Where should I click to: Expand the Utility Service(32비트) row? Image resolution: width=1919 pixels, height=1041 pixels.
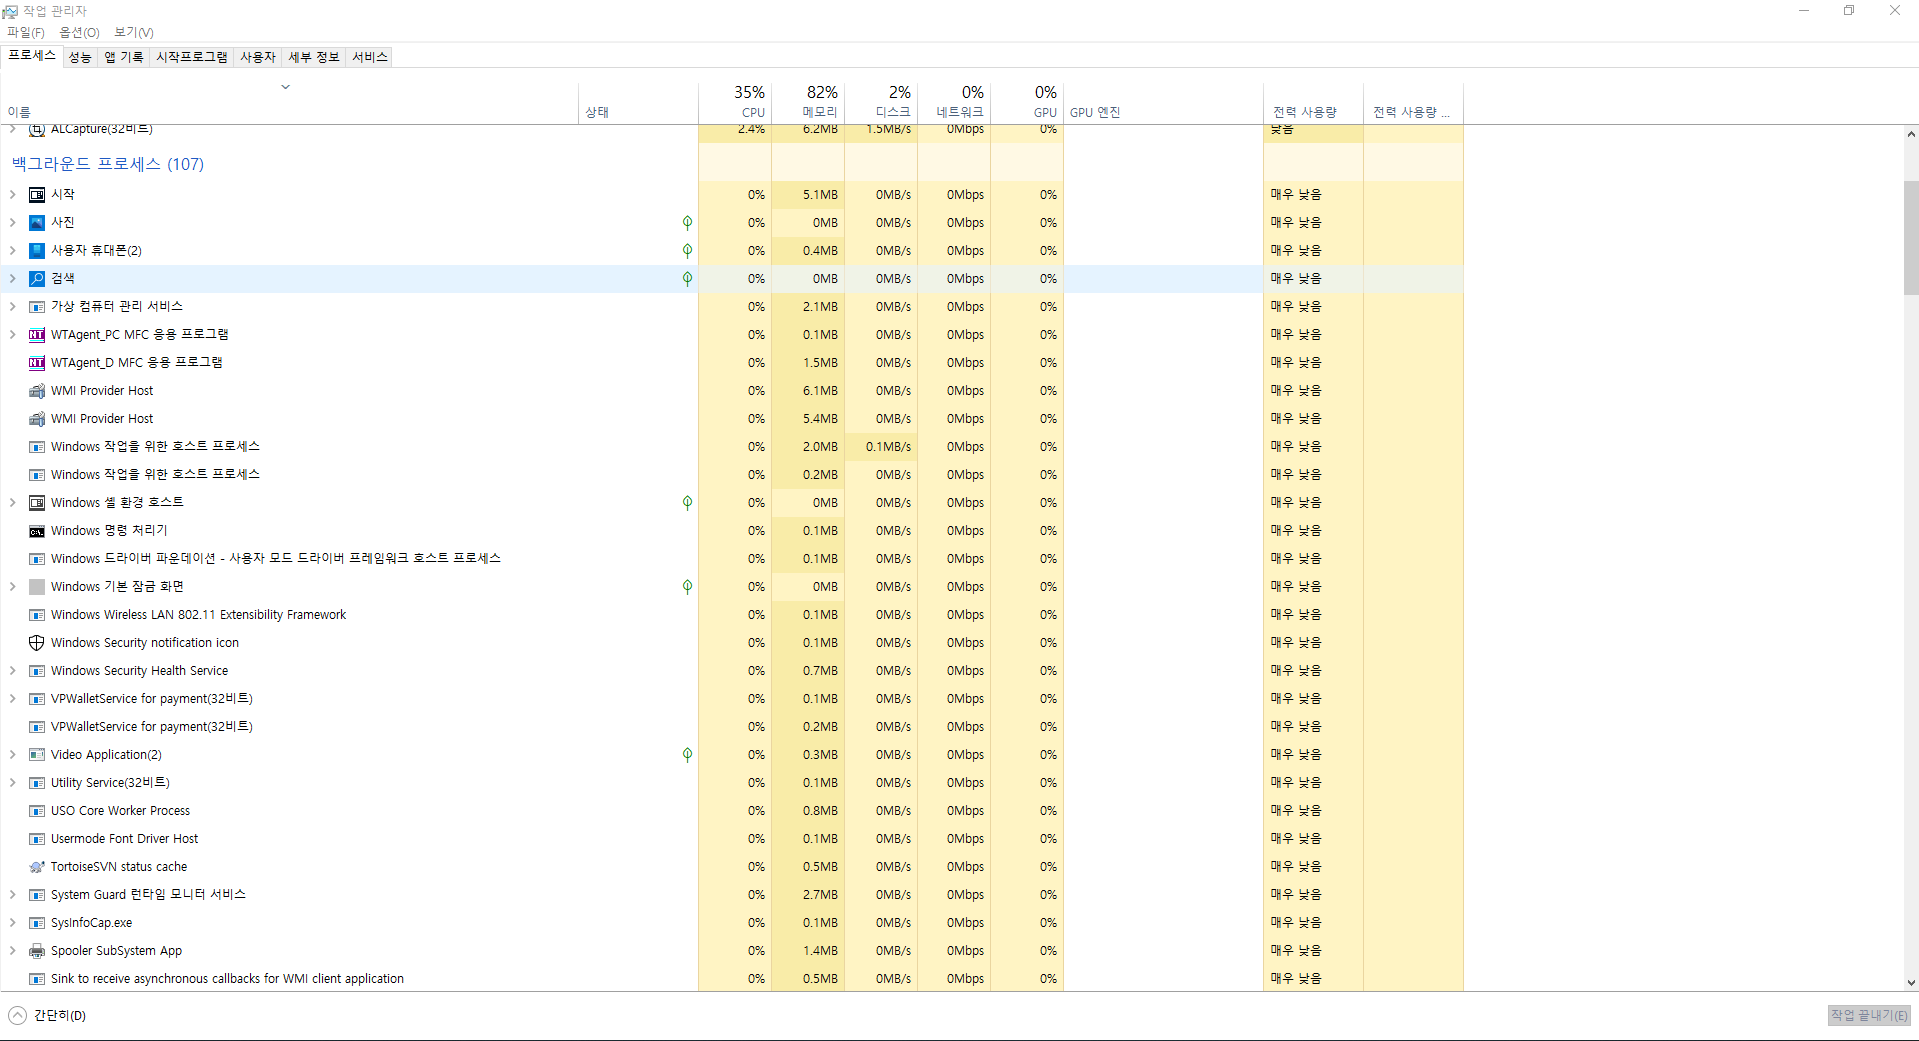(x=13, y=783)
